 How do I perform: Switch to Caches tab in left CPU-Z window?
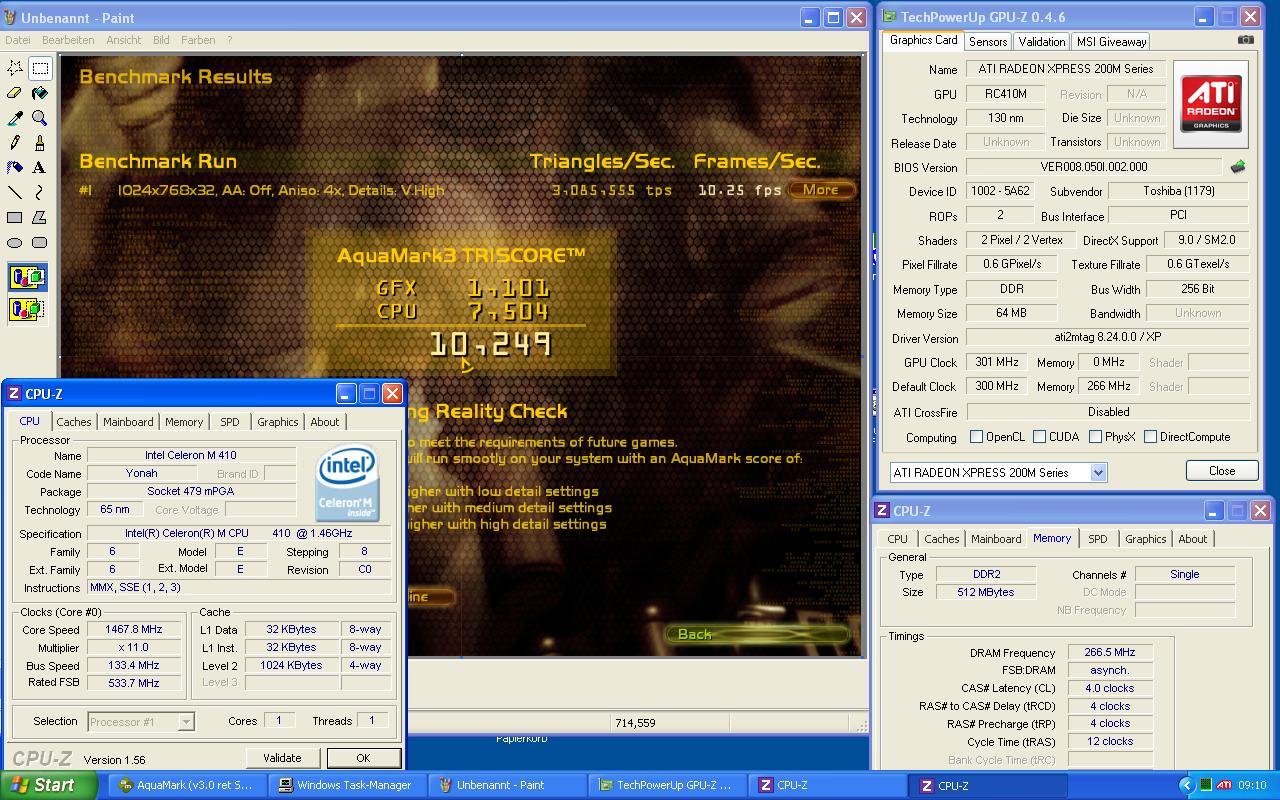tap(74, 422)
